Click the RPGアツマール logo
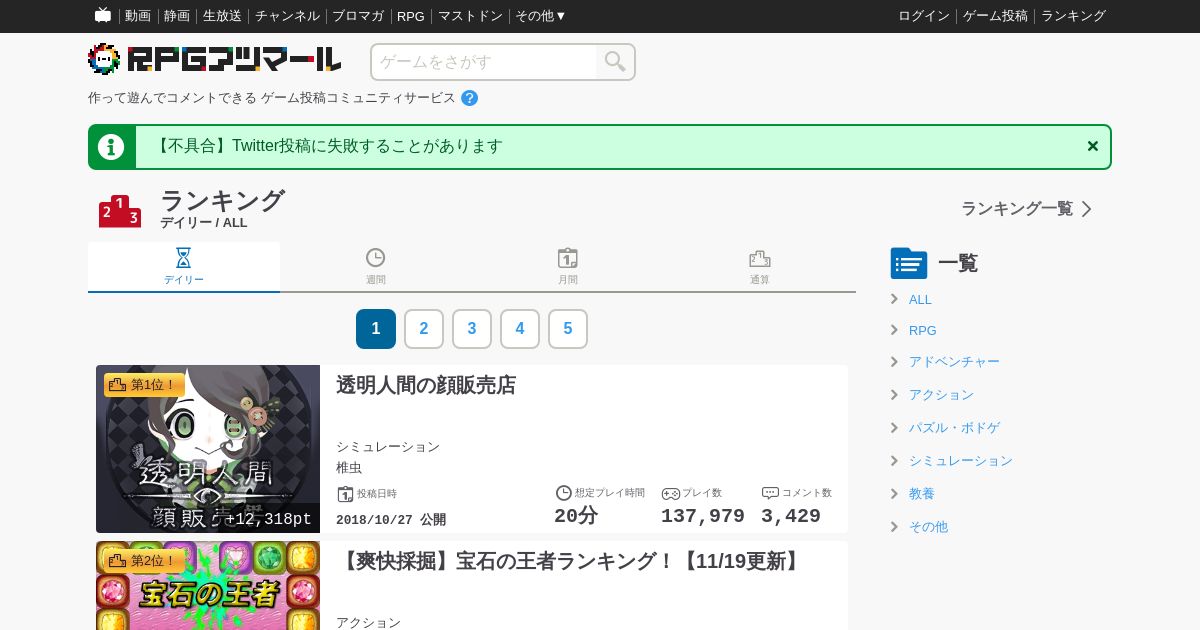 215,60
